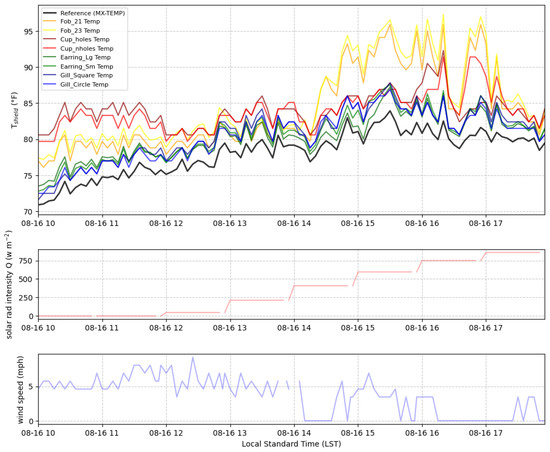Click the Gill_Square Temp legend line swatch

49,75
